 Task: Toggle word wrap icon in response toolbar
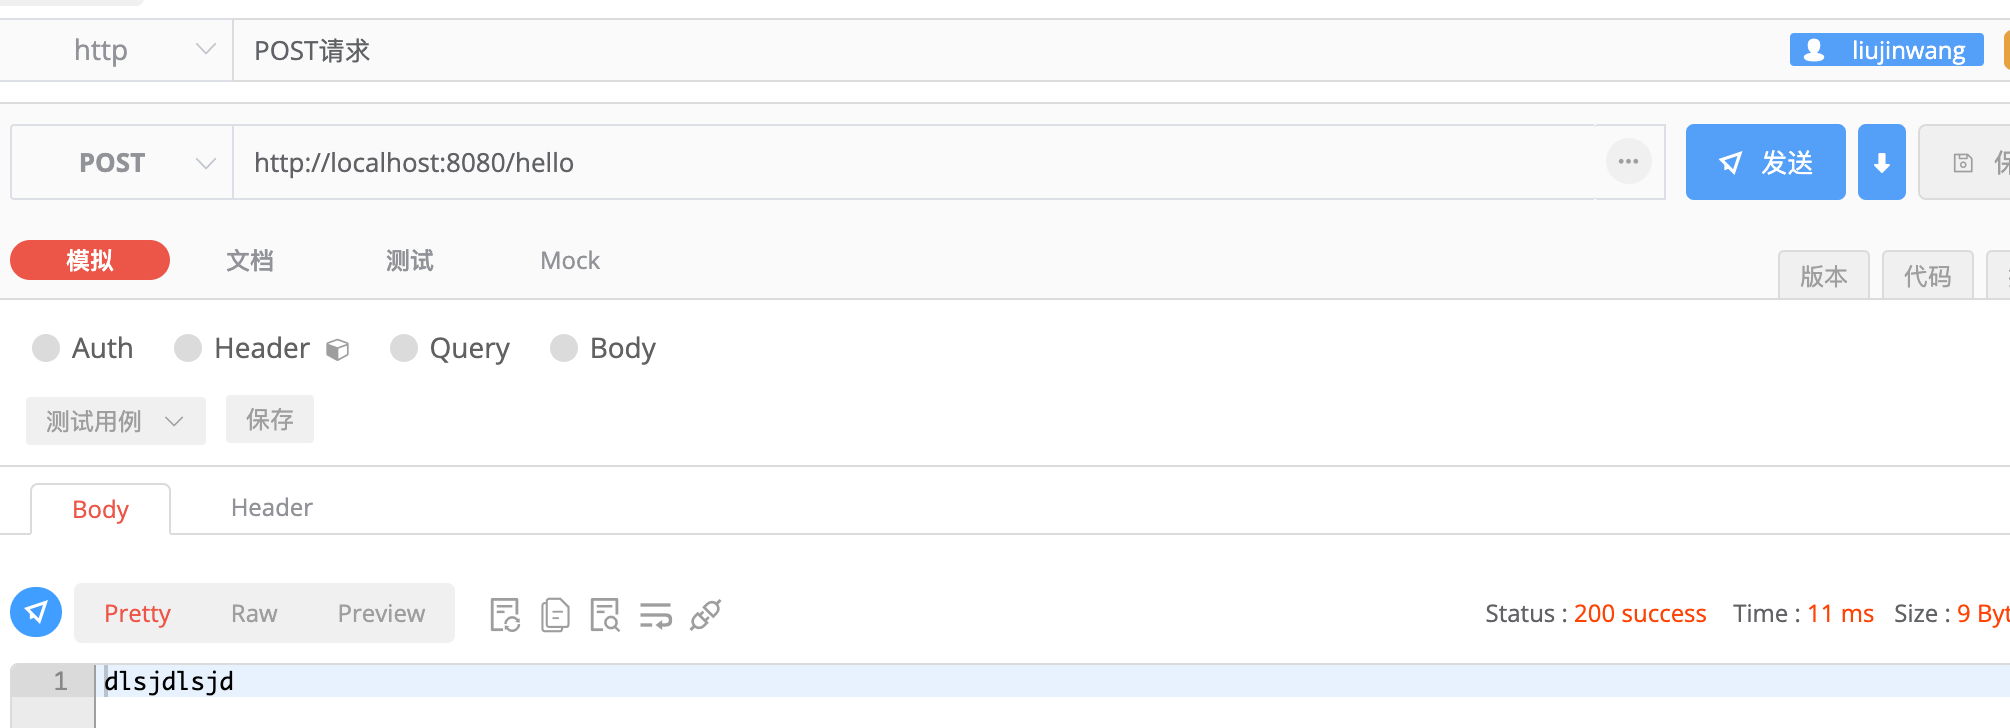tap(656, 614)
